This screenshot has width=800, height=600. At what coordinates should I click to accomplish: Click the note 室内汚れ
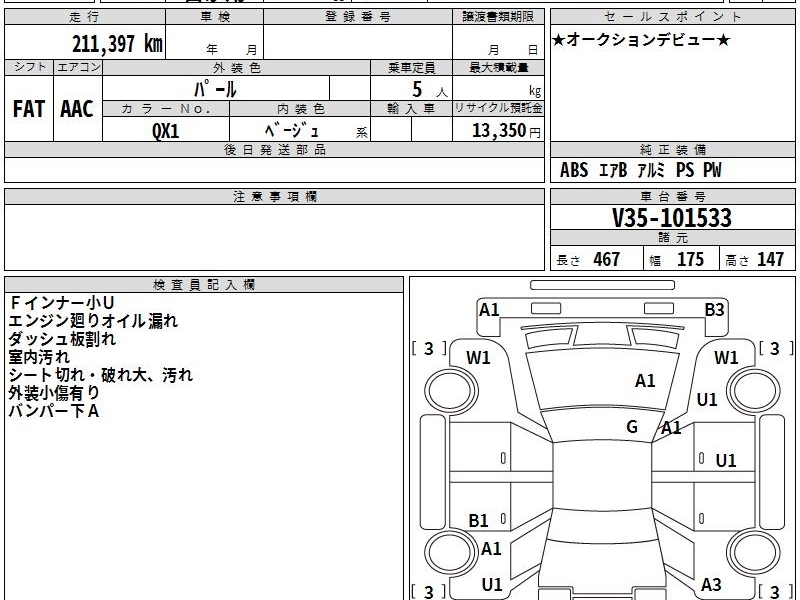pos(39,357)
